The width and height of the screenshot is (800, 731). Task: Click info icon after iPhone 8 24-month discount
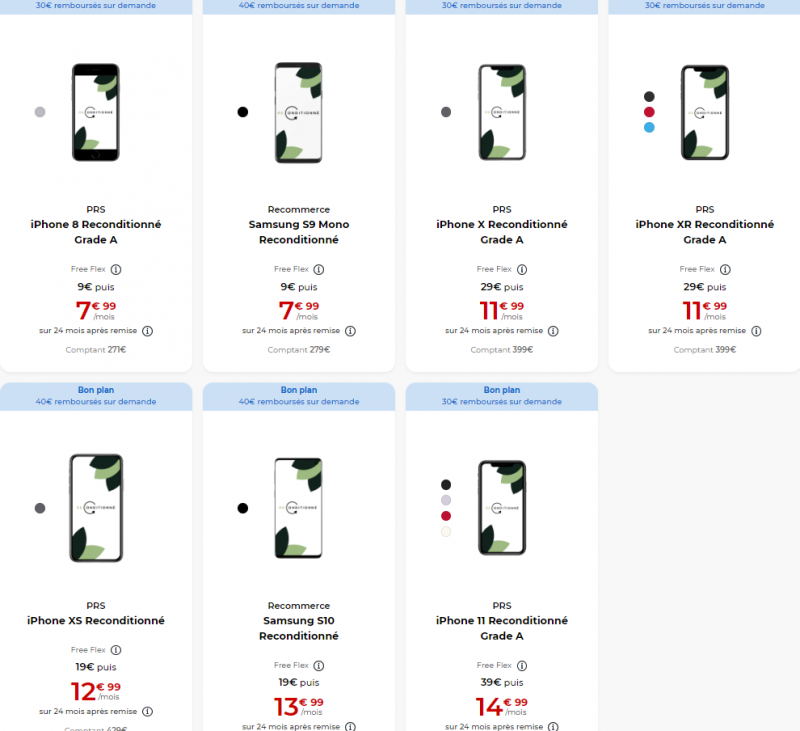point(147,331)
